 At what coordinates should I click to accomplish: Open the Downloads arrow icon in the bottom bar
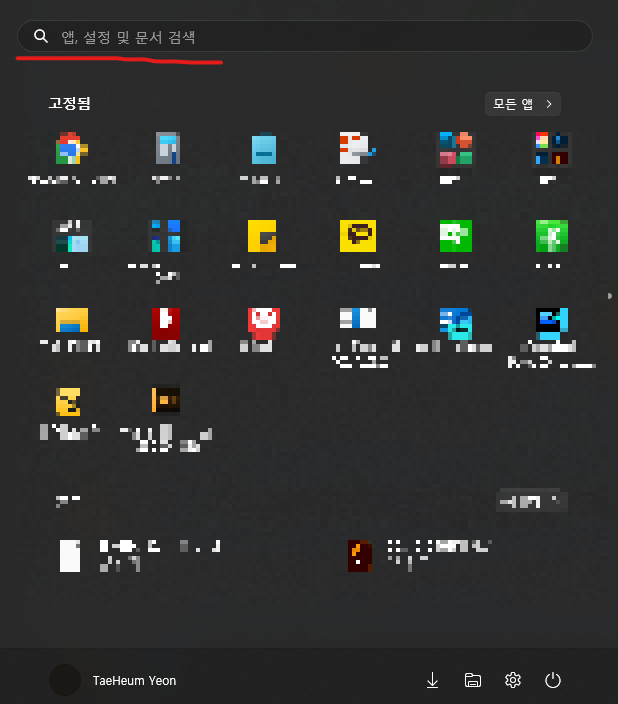[x=433, y=680]
